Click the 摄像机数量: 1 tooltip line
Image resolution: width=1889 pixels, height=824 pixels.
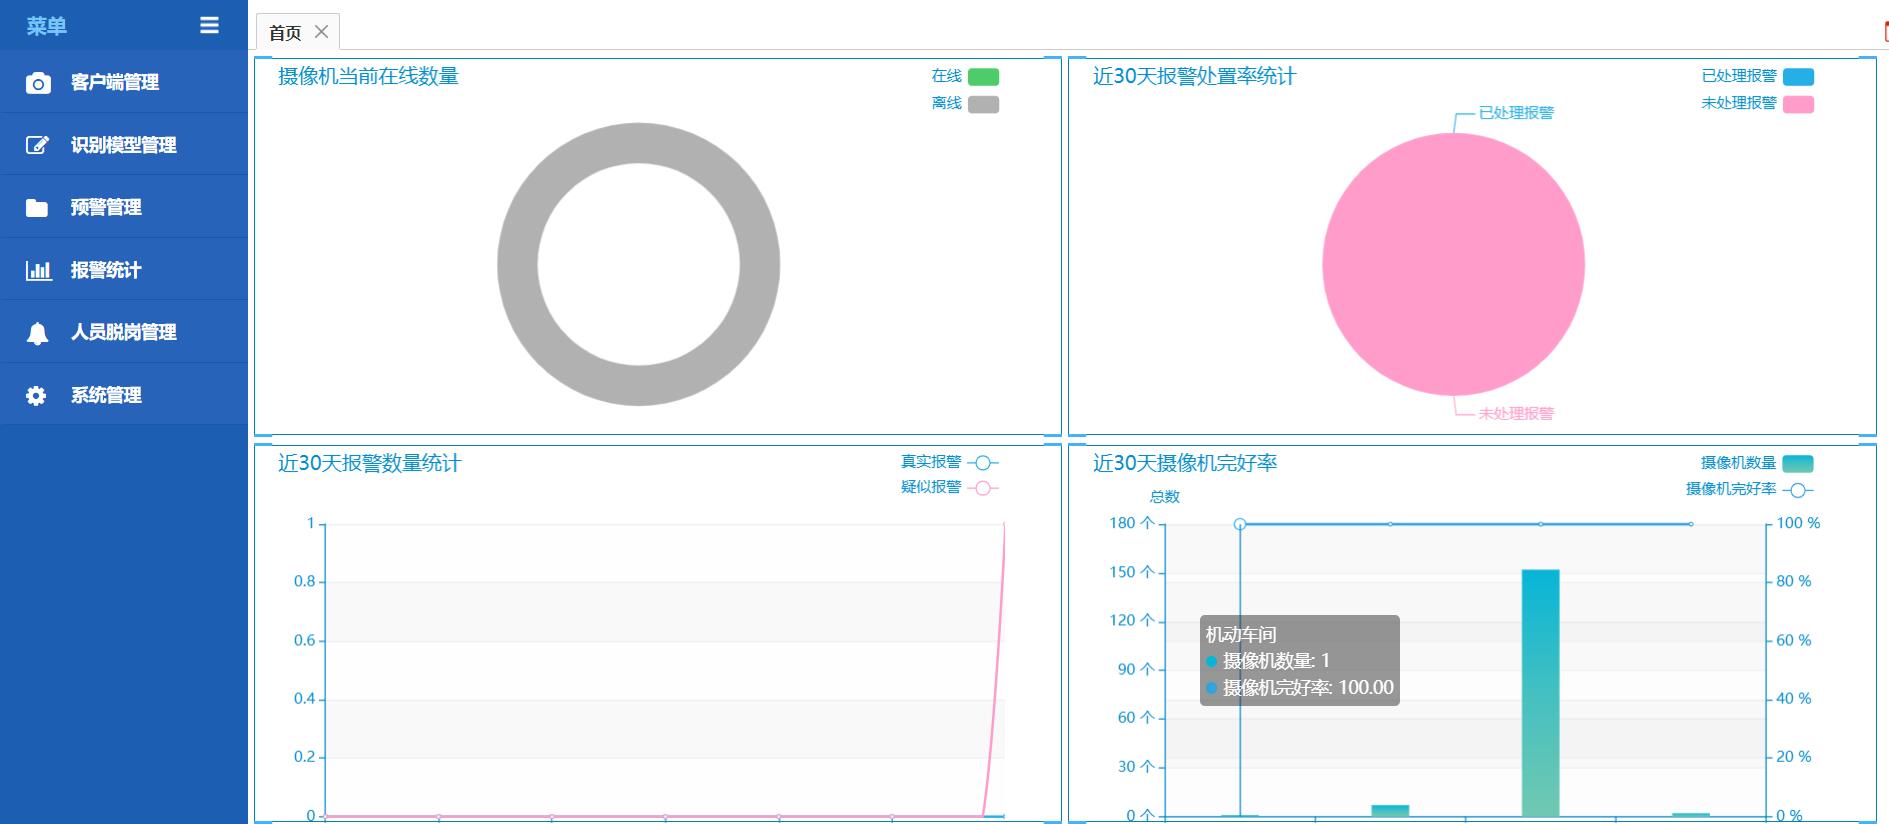pos(1268,661)
